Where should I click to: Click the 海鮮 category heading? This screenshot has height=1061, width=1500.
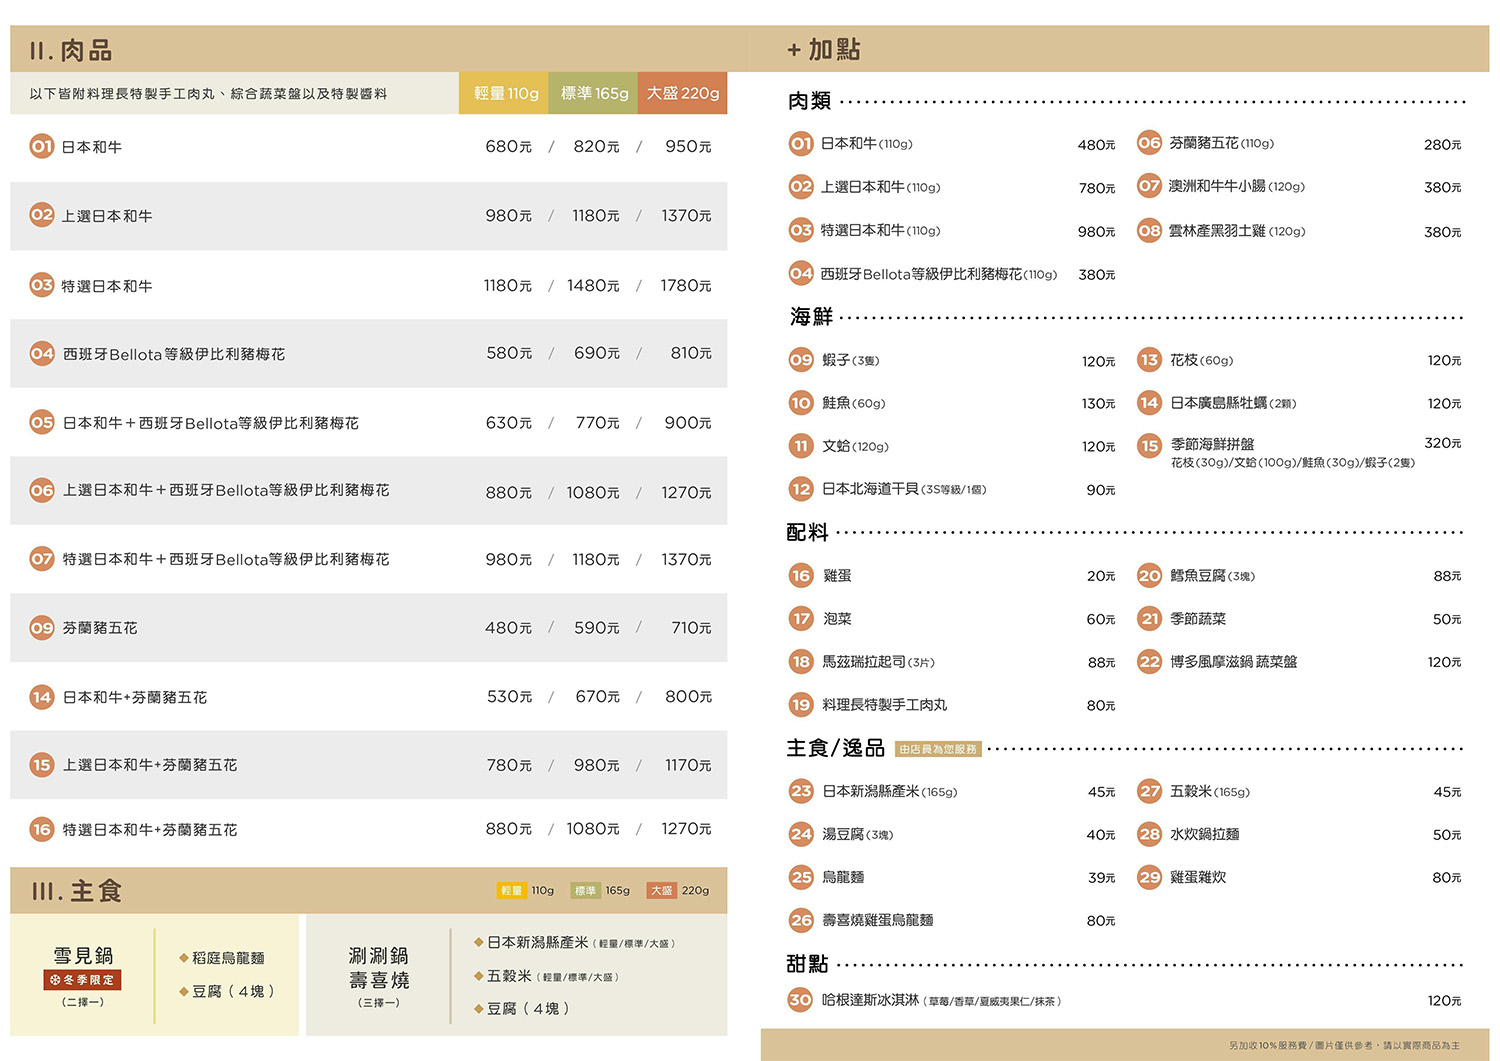pos(811,317)
